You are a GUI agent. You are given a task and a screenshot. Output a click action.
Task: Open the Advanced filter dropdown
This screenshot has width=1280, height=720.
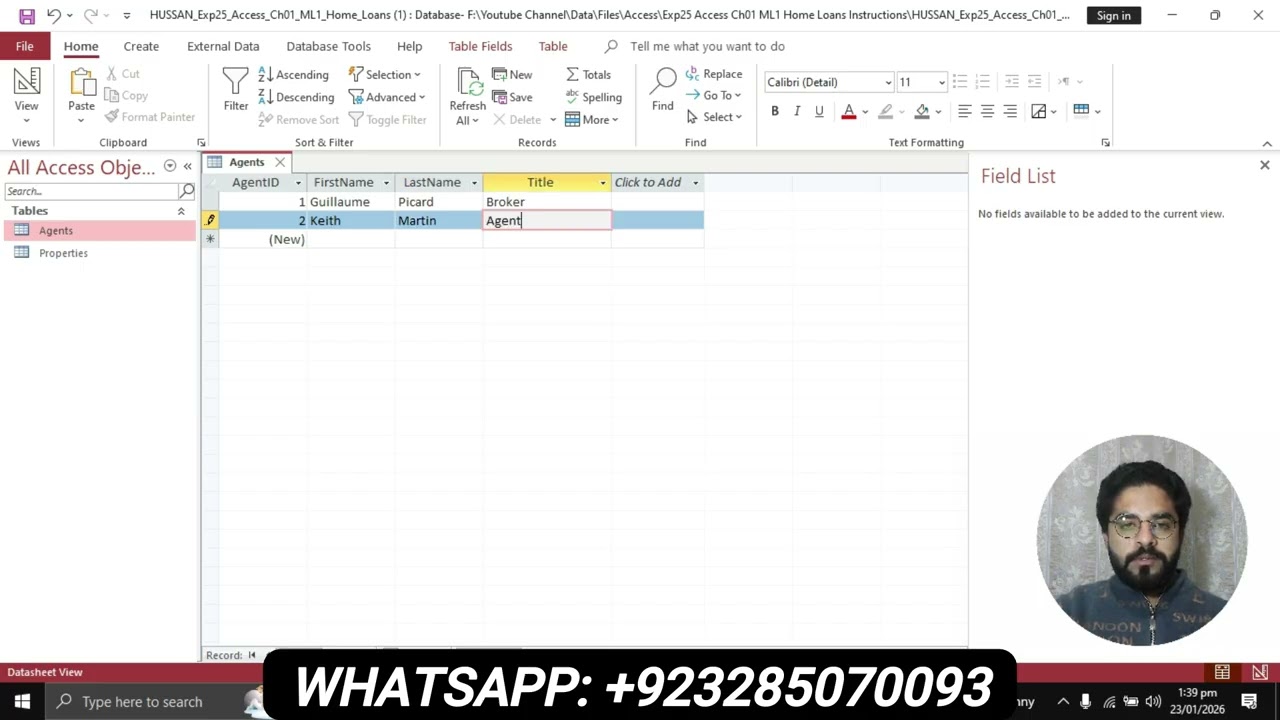coord(387,97)
